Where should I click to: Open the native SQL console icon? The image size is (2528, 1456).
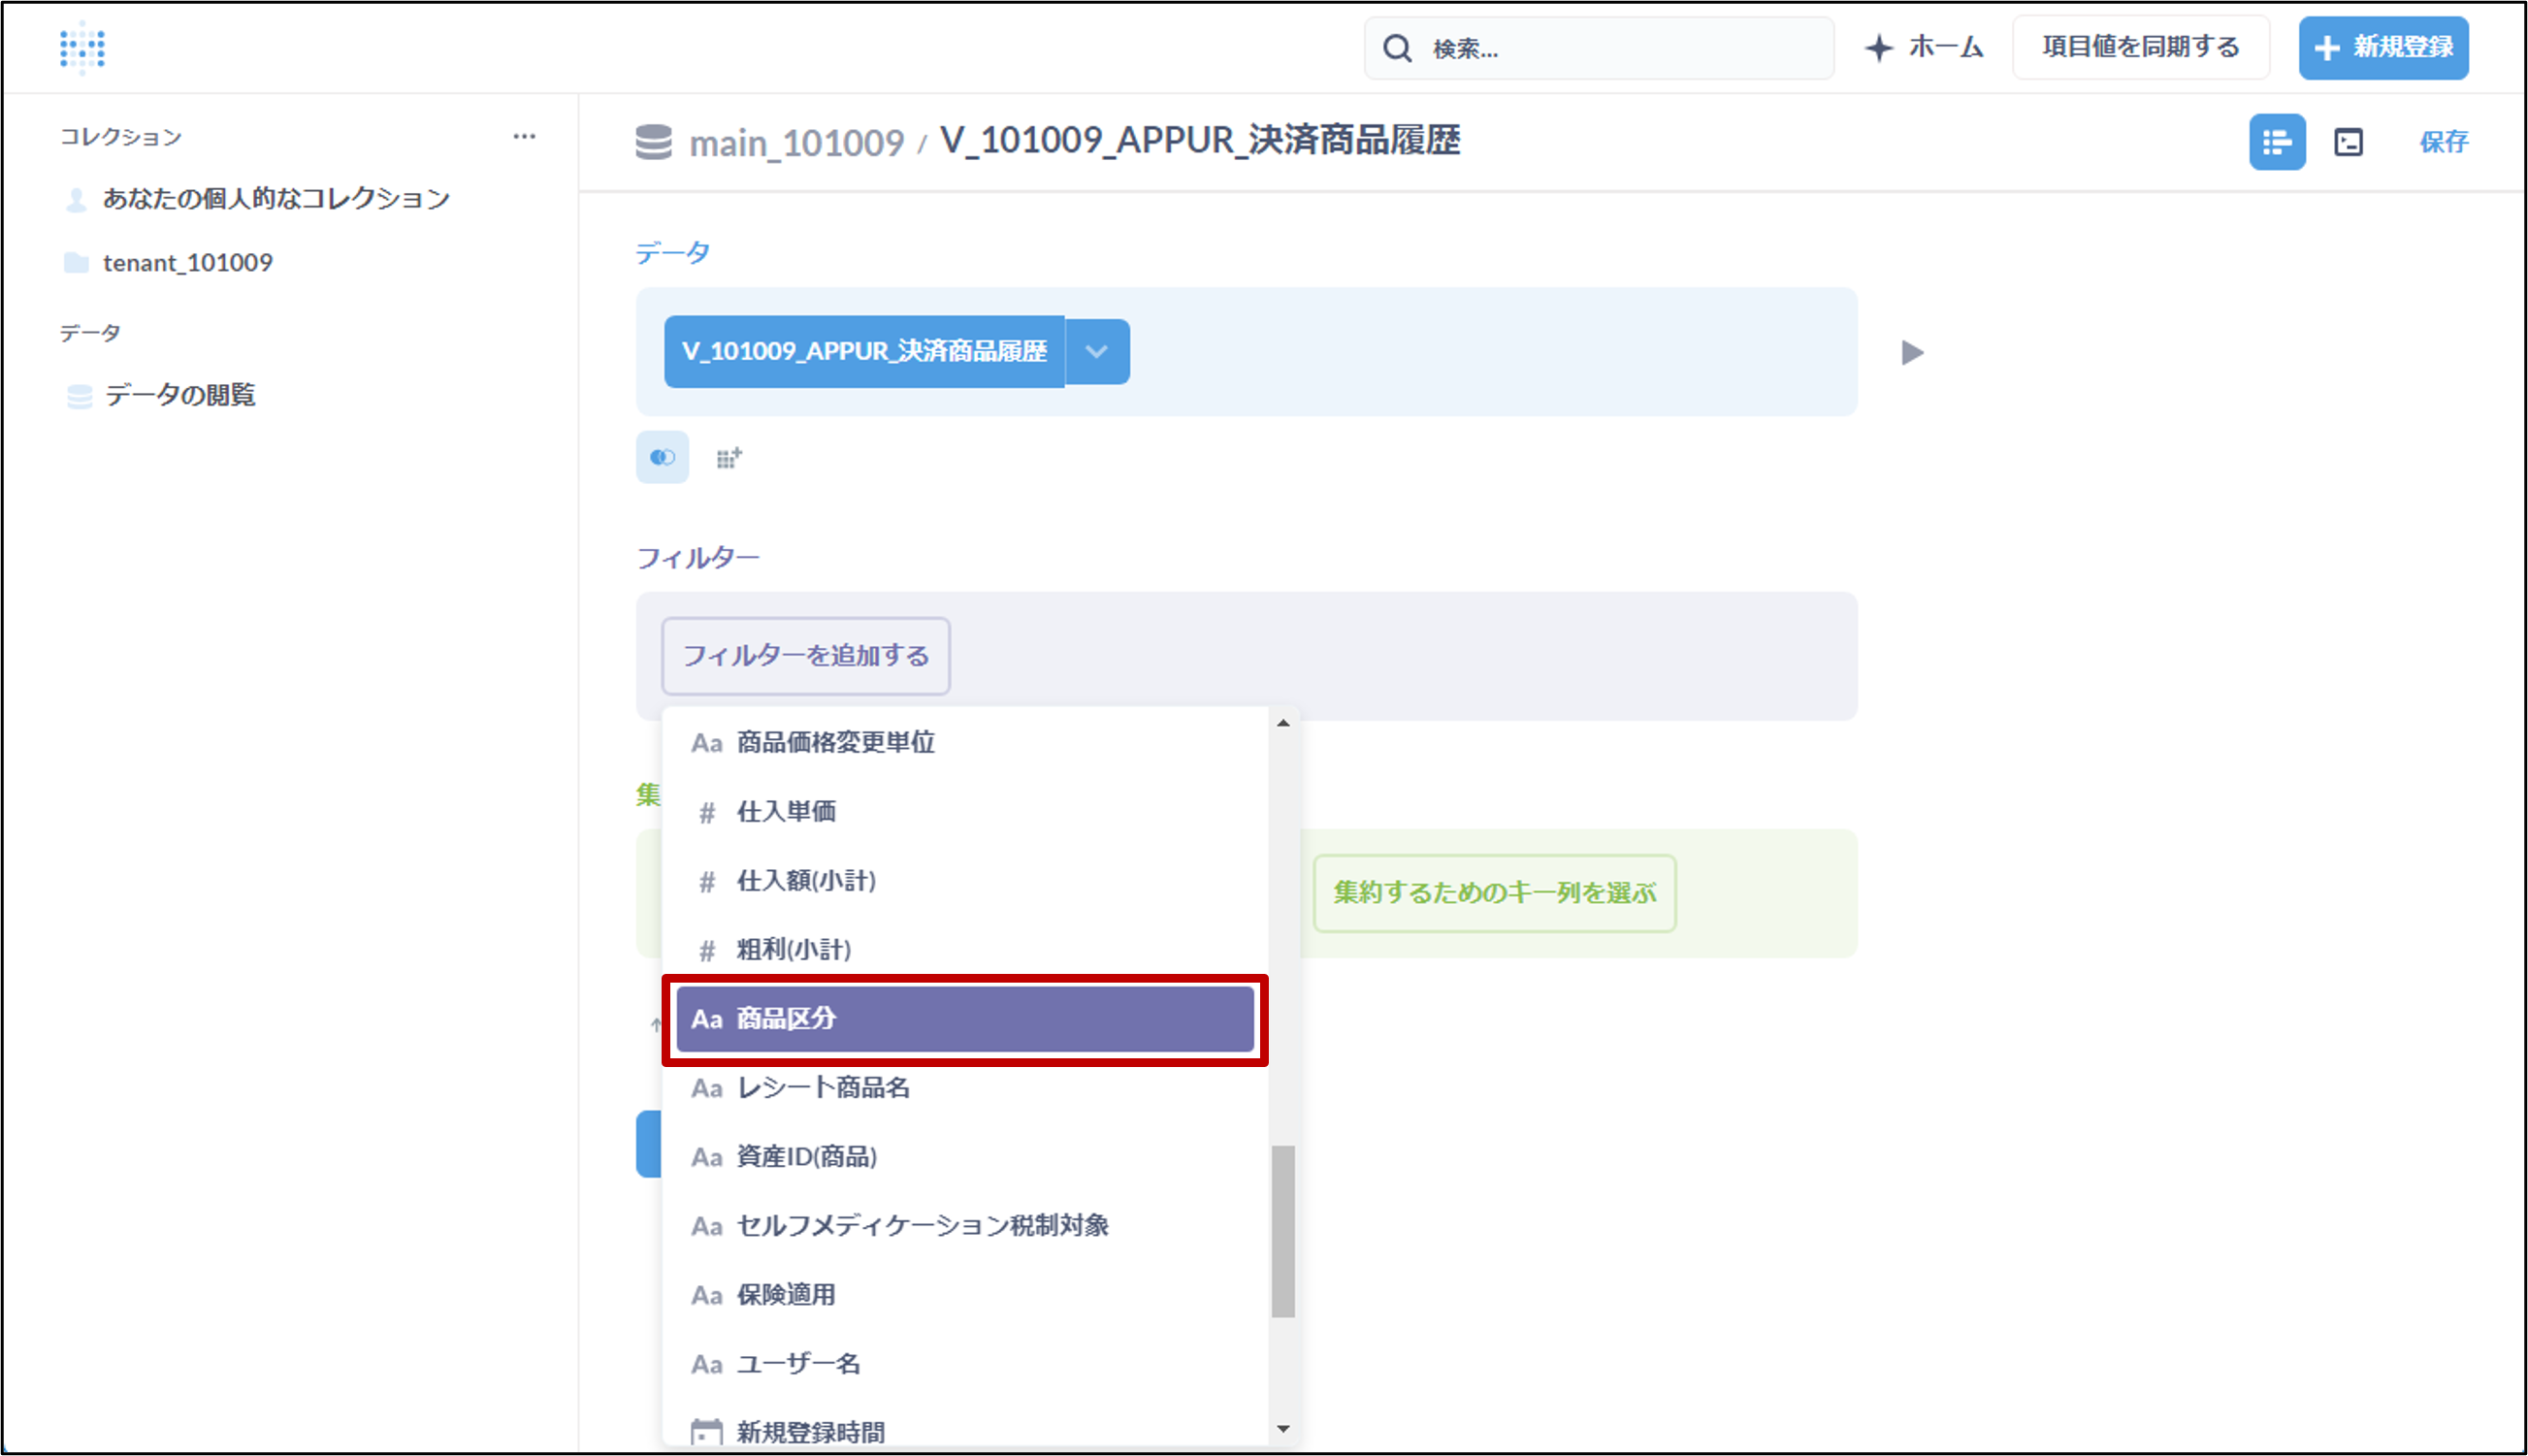click(2348, 142)
